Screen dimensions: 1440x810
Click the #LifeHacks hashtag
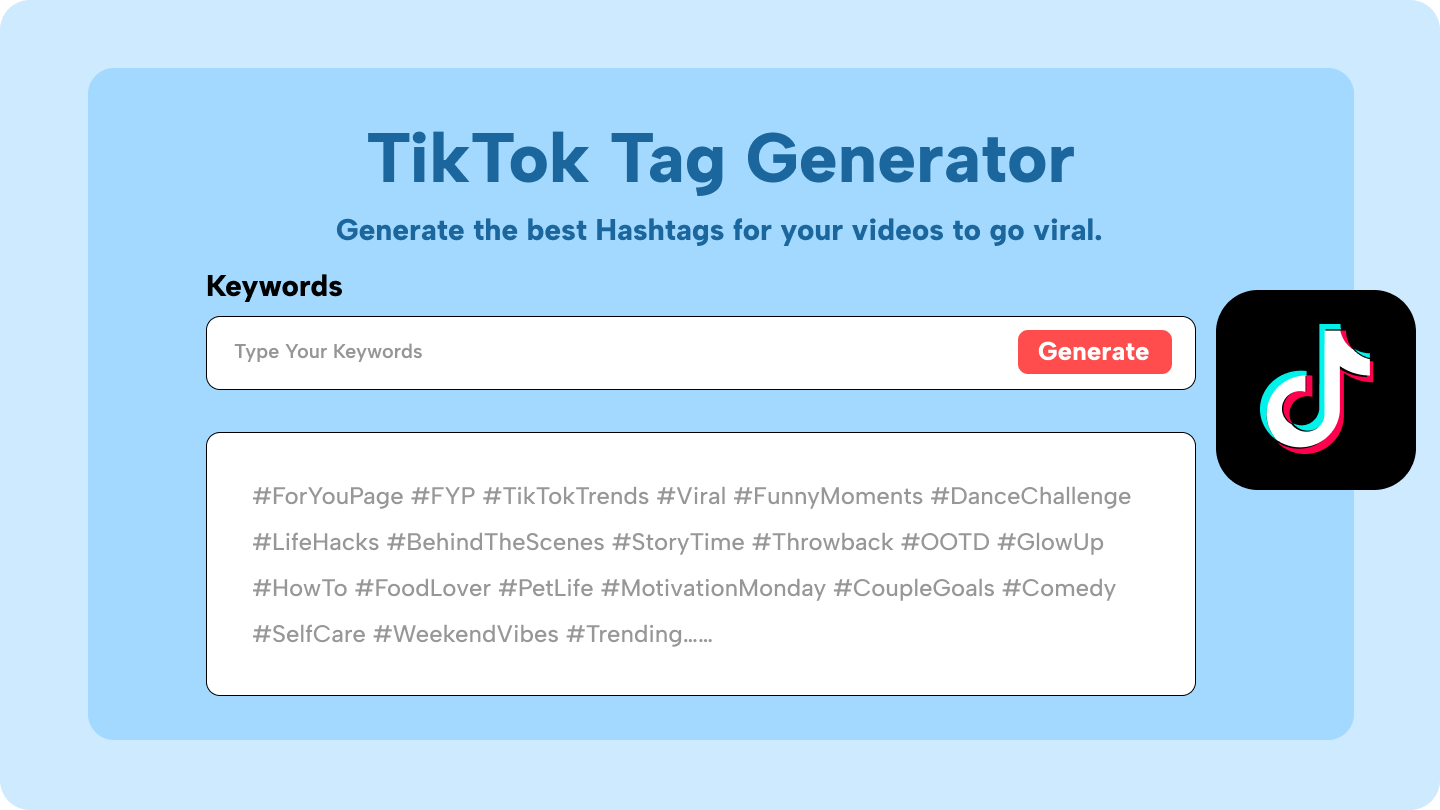pyautogui.click(x=316, y=543)
